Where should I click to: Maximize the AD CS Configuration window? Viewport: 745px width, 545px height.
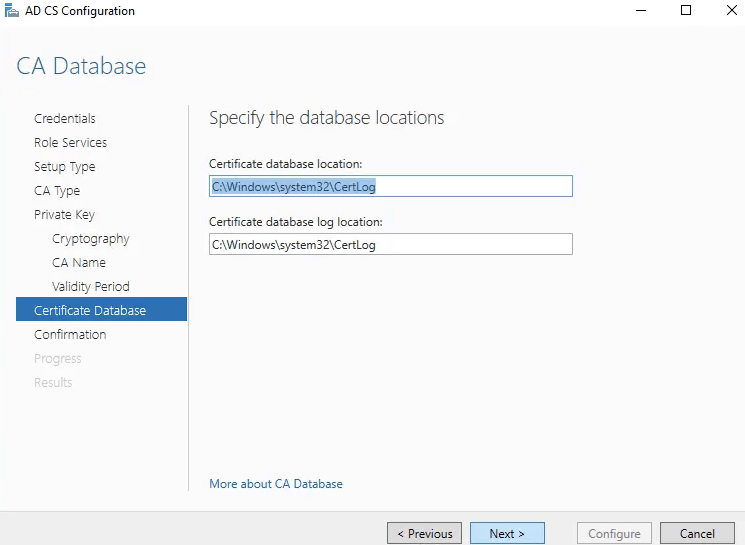tap(685, 11)
